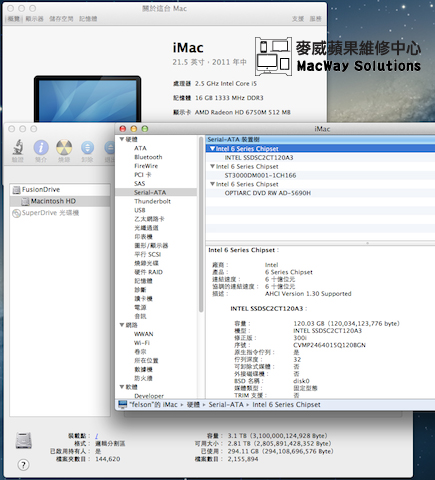Collapse the chipset above OPTIARC DVD drive
This screenshot has height=480, width=435.
click(x=212, y=184)
